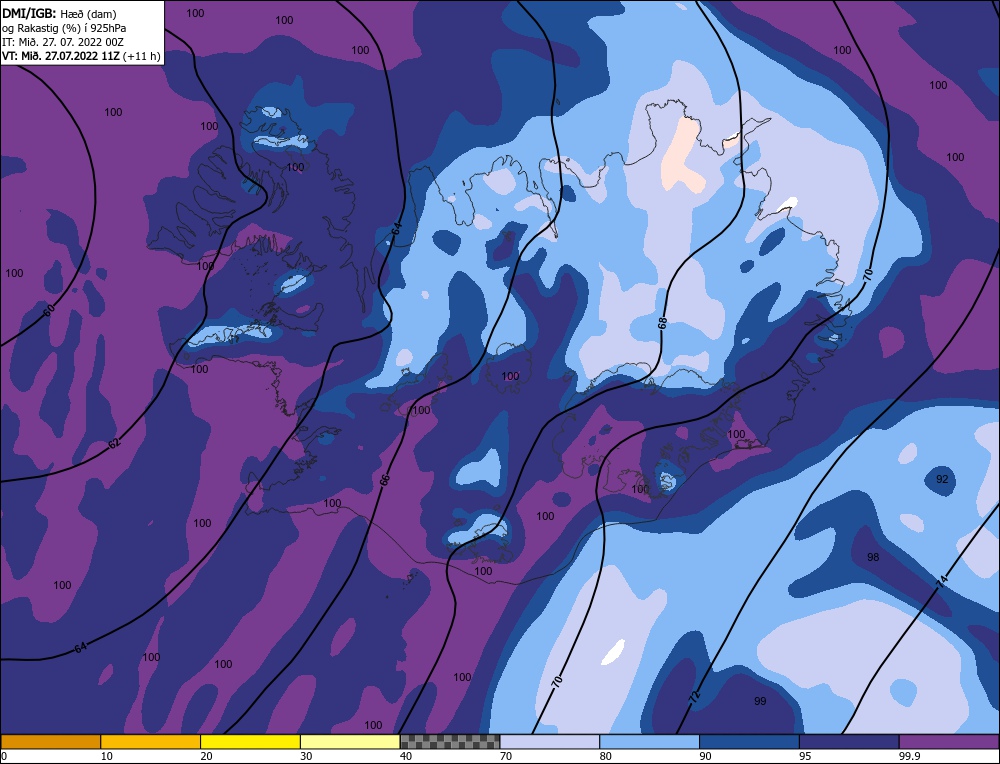Click the '40' legend scale label
Screen dimensions: 1000x764
(x=406, y=756)
